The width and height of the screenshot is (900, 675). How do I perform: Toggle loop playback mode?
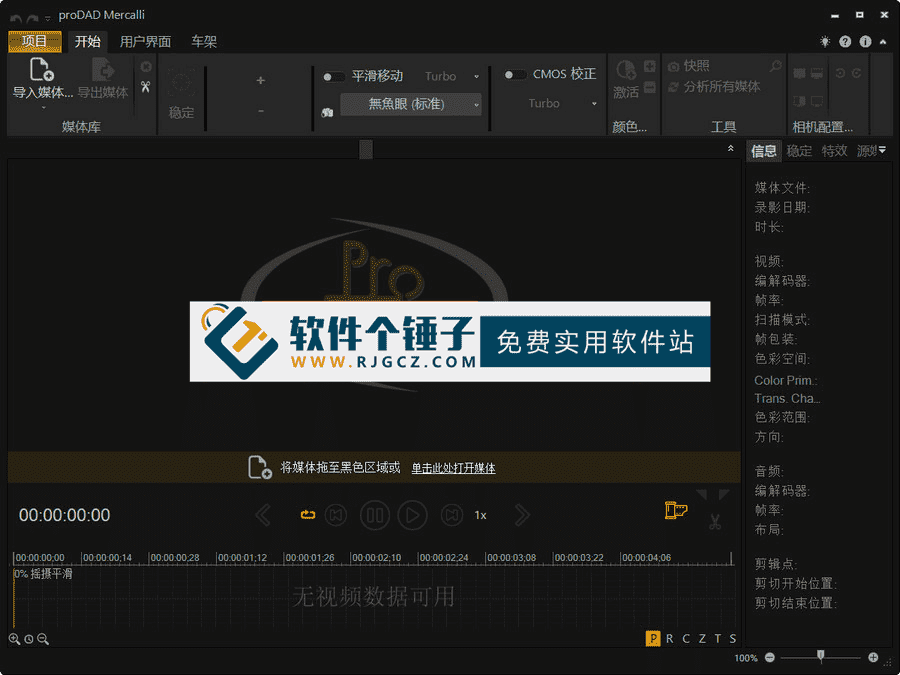(x=308, y=514)
